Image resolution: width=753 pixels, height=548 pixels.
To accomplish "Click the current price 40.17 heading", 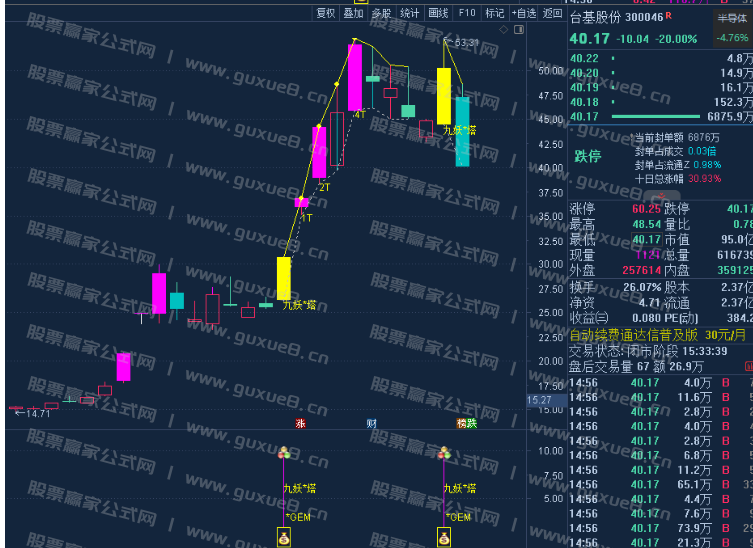I will [x=589, y=38].
